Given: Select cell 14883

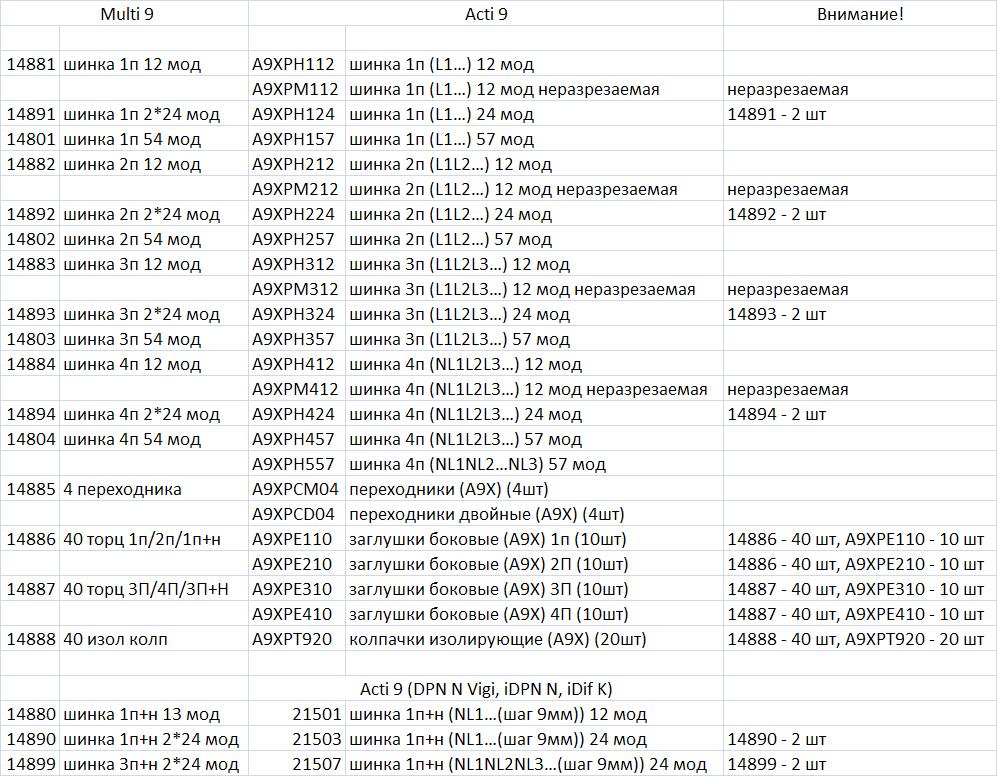Looking at the screenshot, I should 31,263.
